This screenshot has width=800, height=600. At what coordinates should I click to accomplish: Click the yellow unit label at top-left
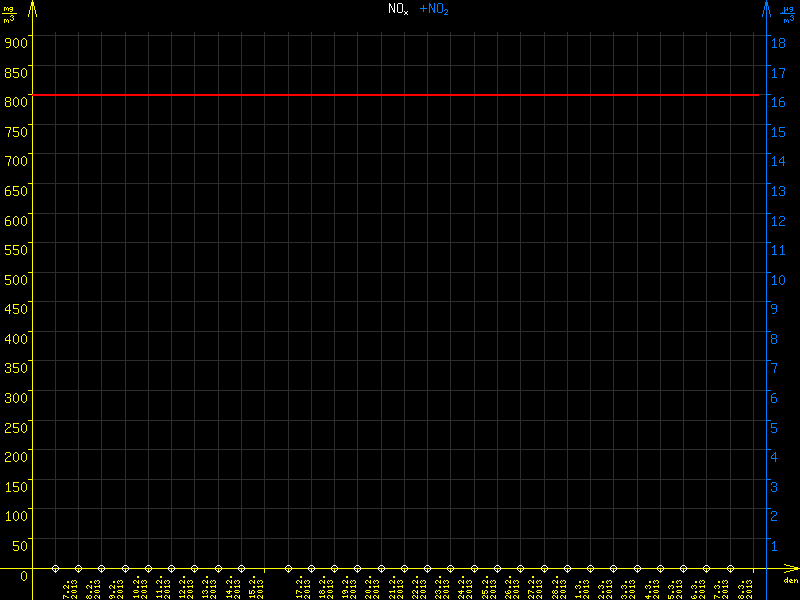coord(9,13)
